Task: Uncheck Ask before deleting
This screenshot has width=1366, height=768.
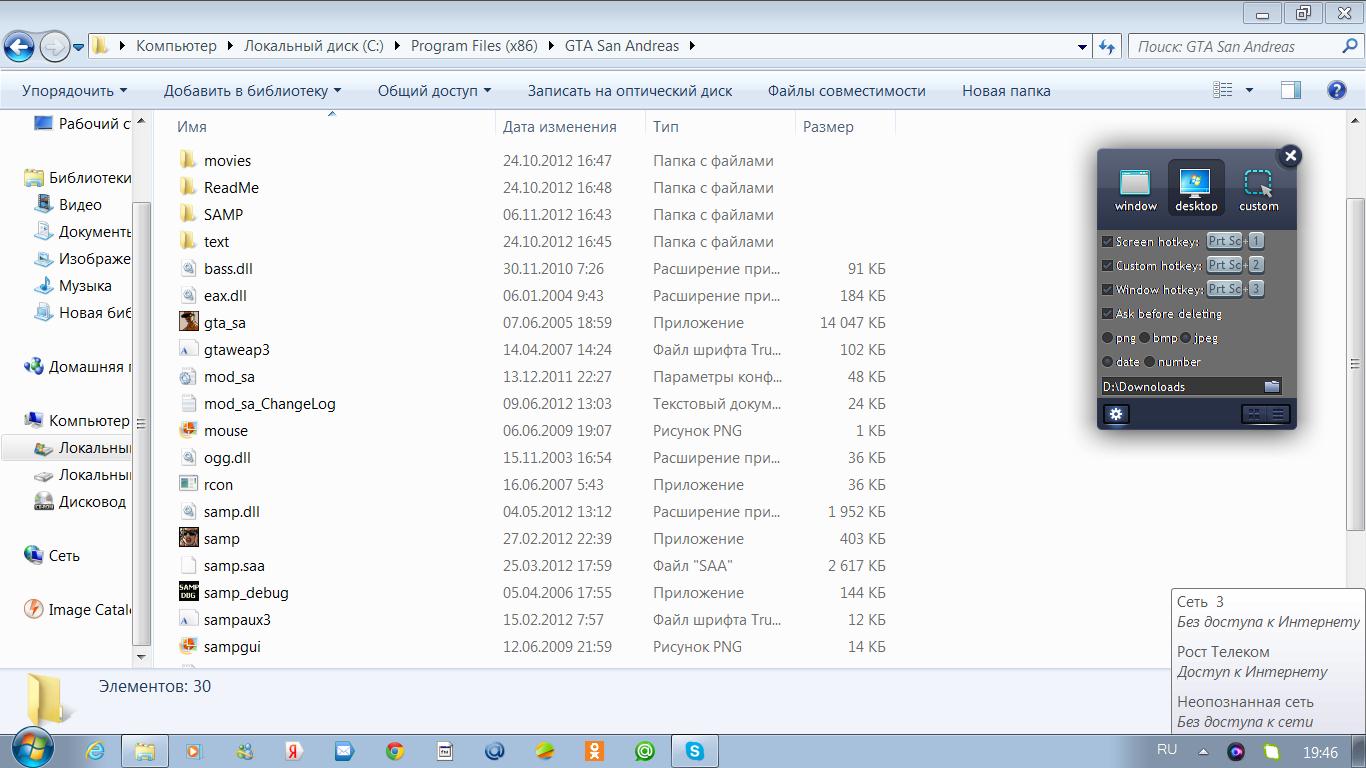Action: pyautogui.click(x=1108, y=314)
